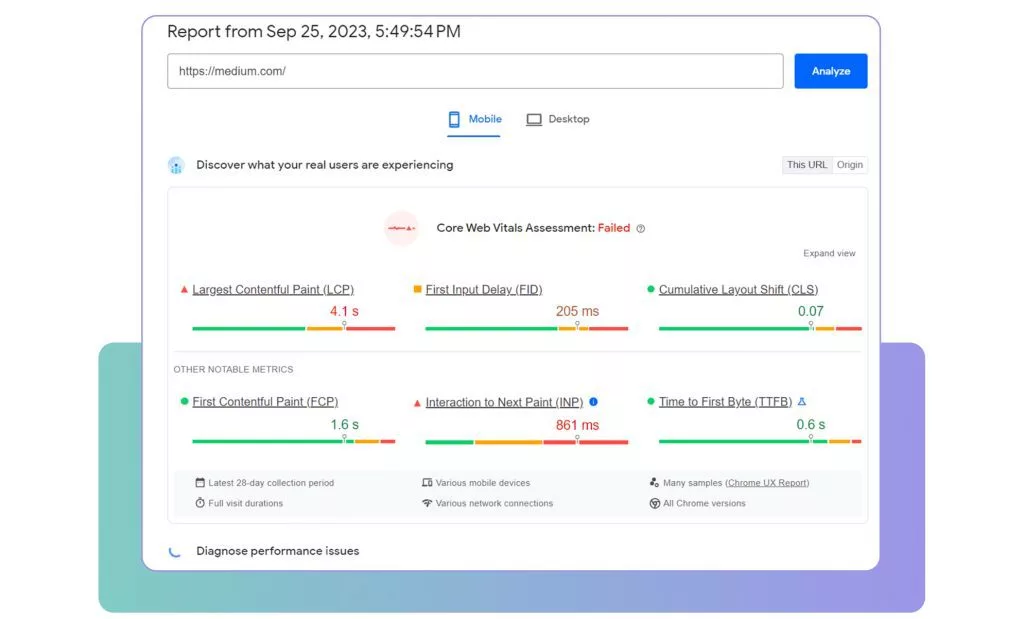Click the FID distribution bar
Viewport: 1024px width, 619px height.
coord(526,328)
